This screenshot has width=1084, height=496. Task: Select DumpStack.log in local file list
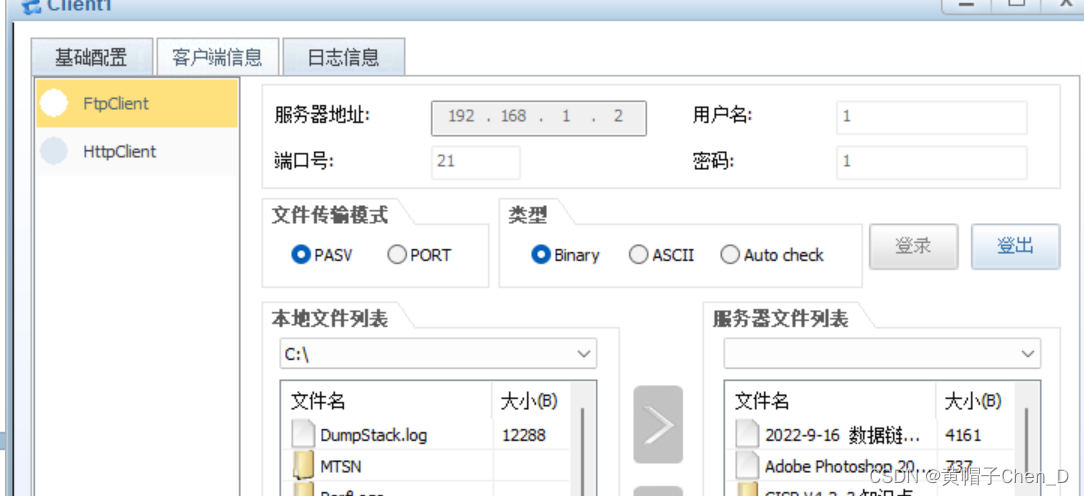[x=373, y=435]
